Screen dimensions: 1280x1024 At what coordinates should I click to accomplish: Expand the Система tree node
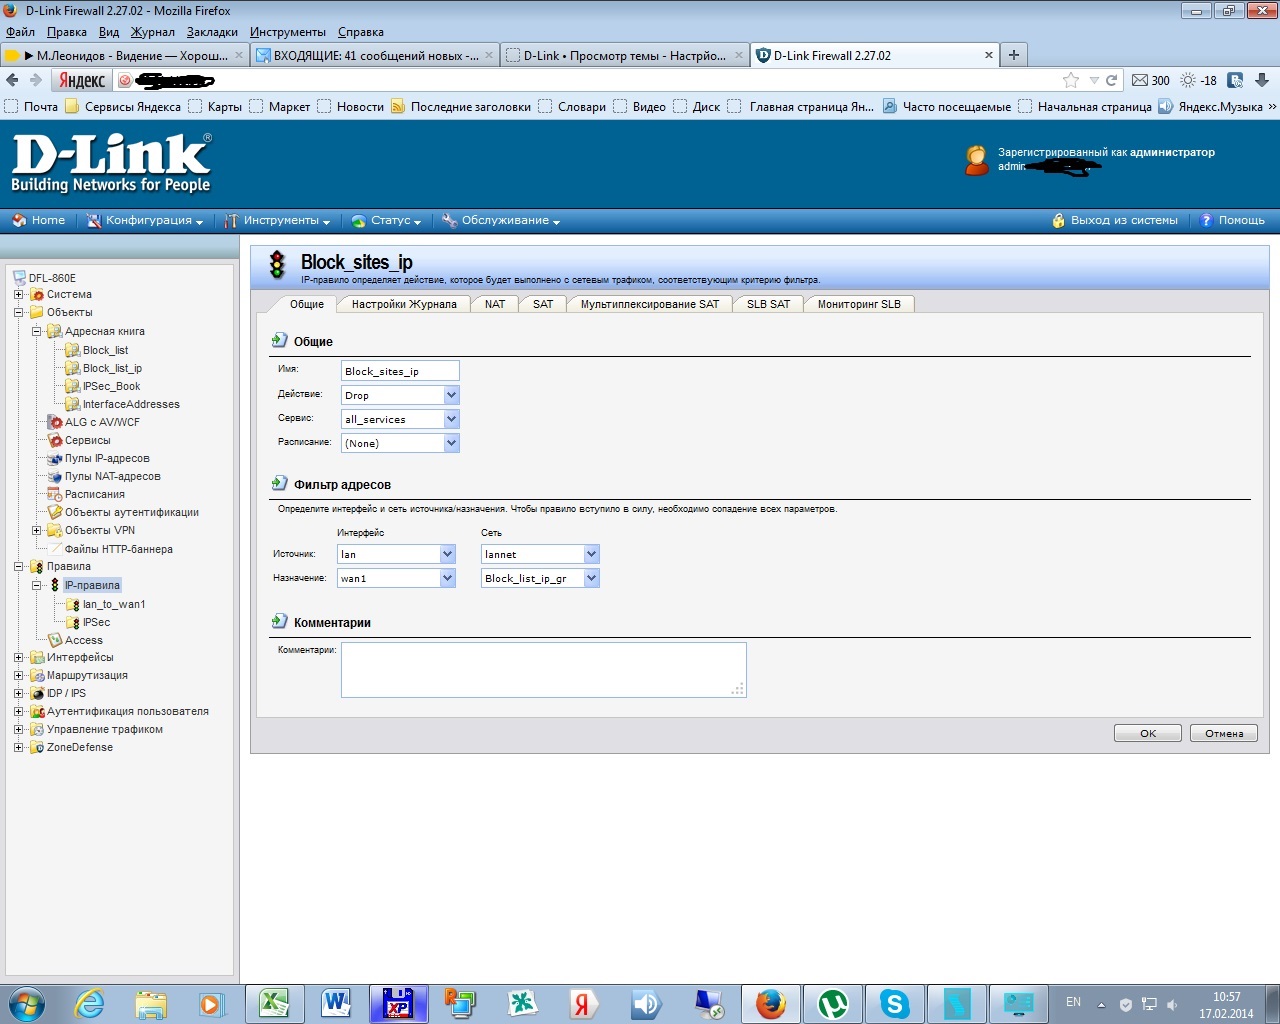[18, 294]
